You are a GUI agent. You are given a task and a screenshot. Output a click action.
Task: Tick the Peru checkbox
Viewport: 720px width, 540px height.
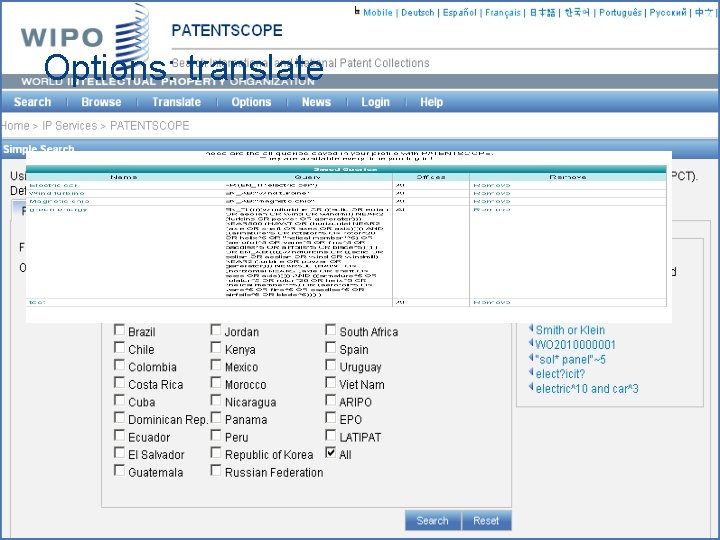coord(216,435)
